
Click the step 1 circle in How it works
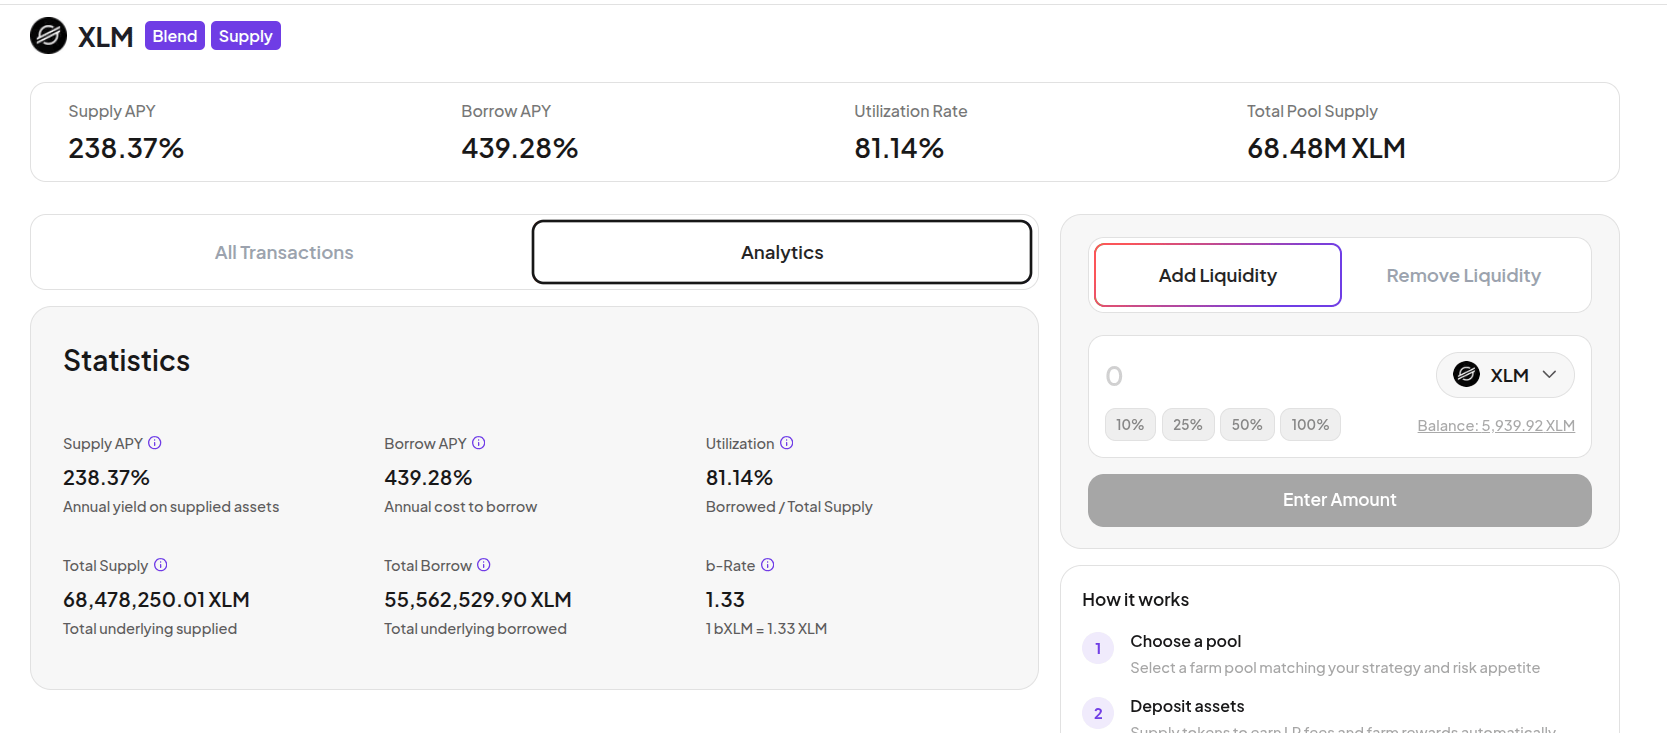pos(1098,648)
